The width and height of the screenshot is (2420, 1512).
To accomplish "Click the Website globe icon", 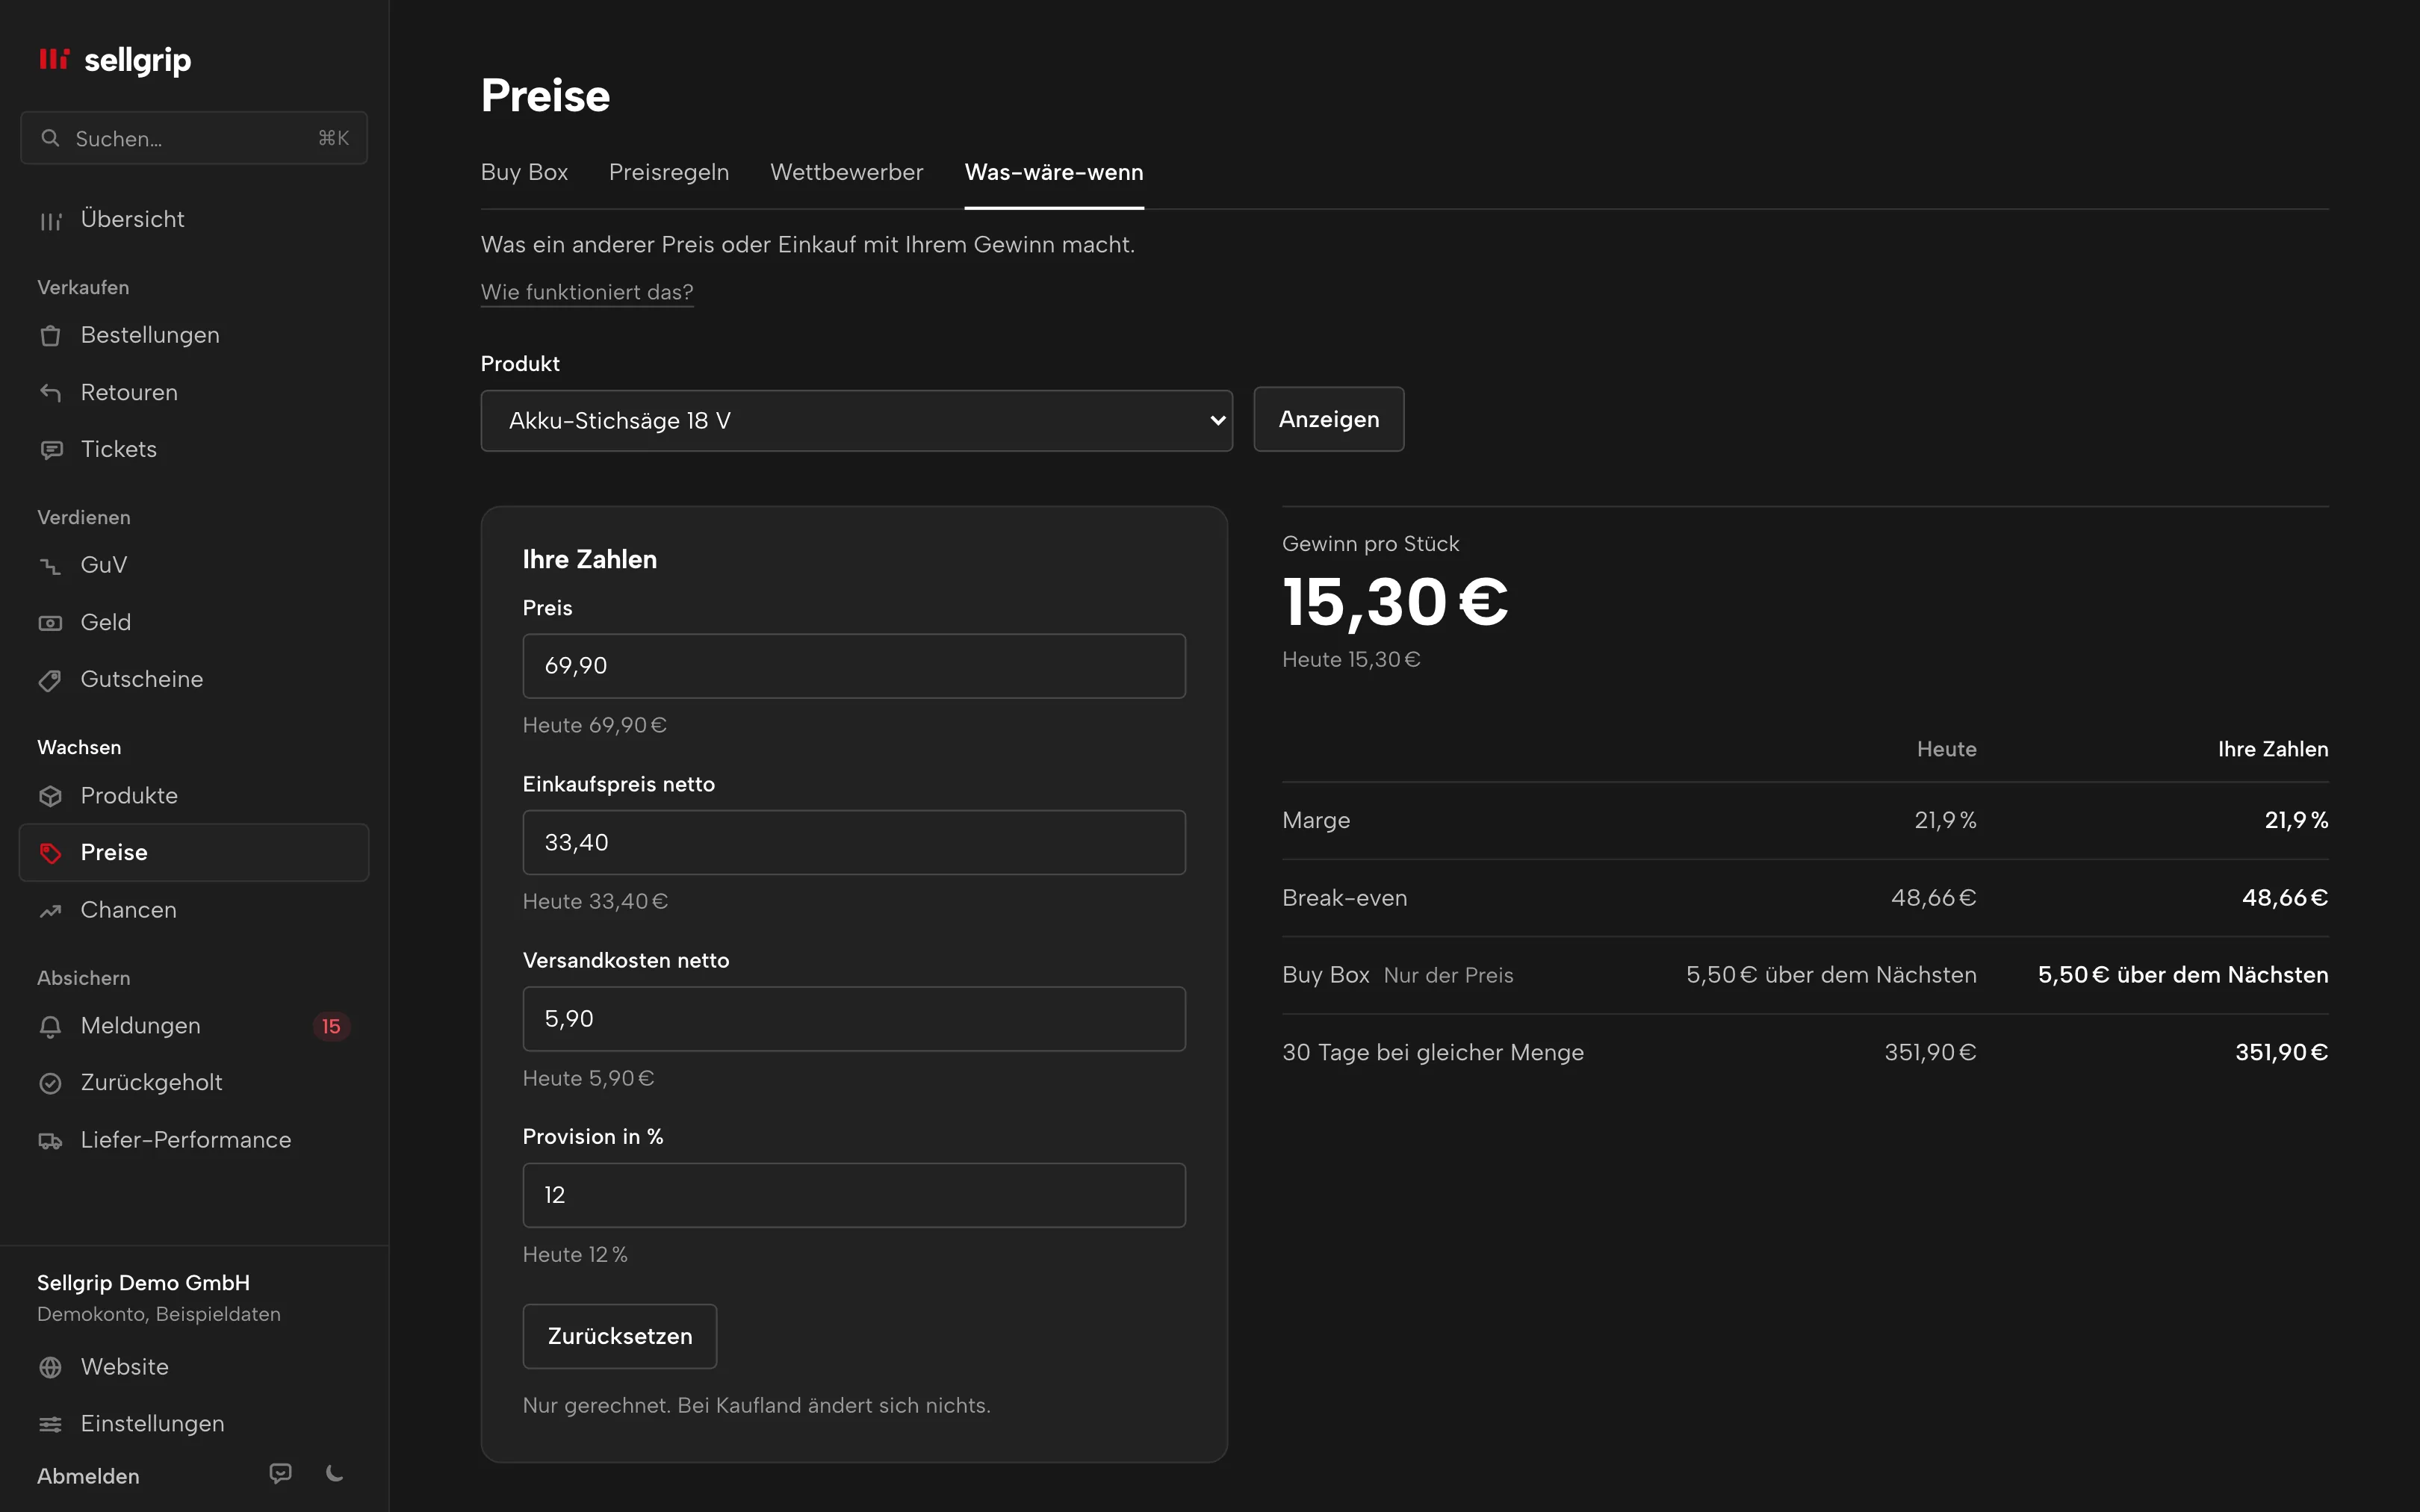I will pos(51,1367).
